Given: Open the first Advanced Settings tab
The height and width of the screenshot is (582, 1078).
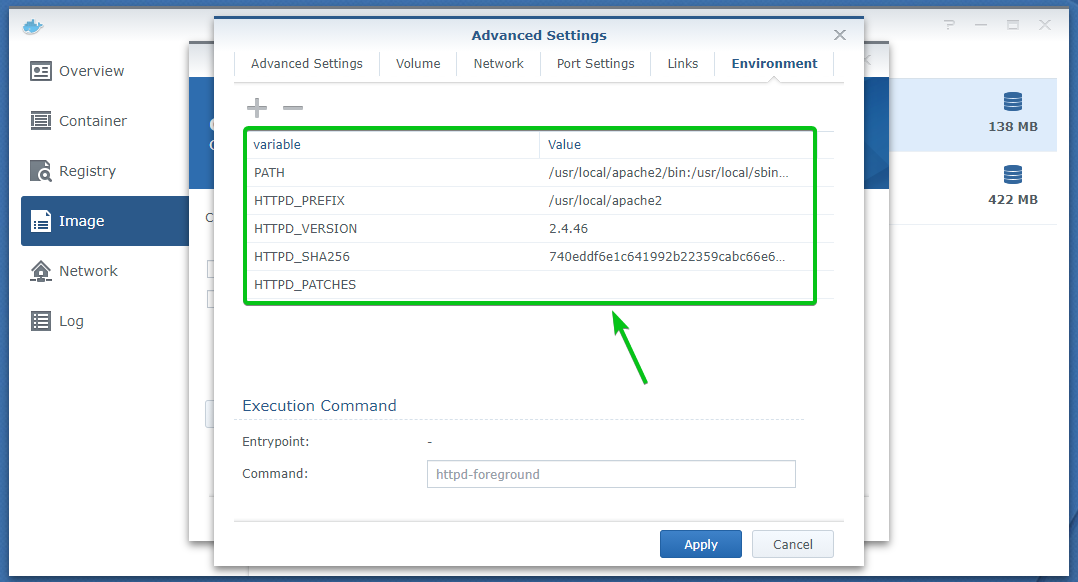Looking at the screenshot, I should (307, 64).
